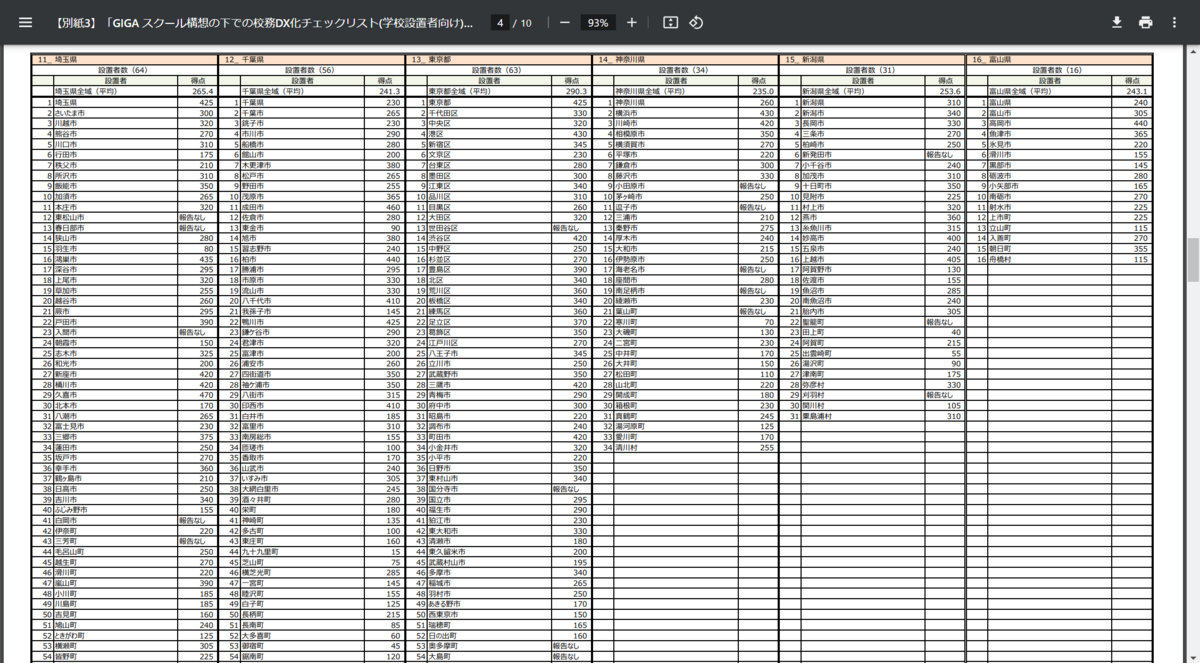Screen dimensions: 1200x663
Task: Select header "12_ 千葉県"
Action: (244, 60)
